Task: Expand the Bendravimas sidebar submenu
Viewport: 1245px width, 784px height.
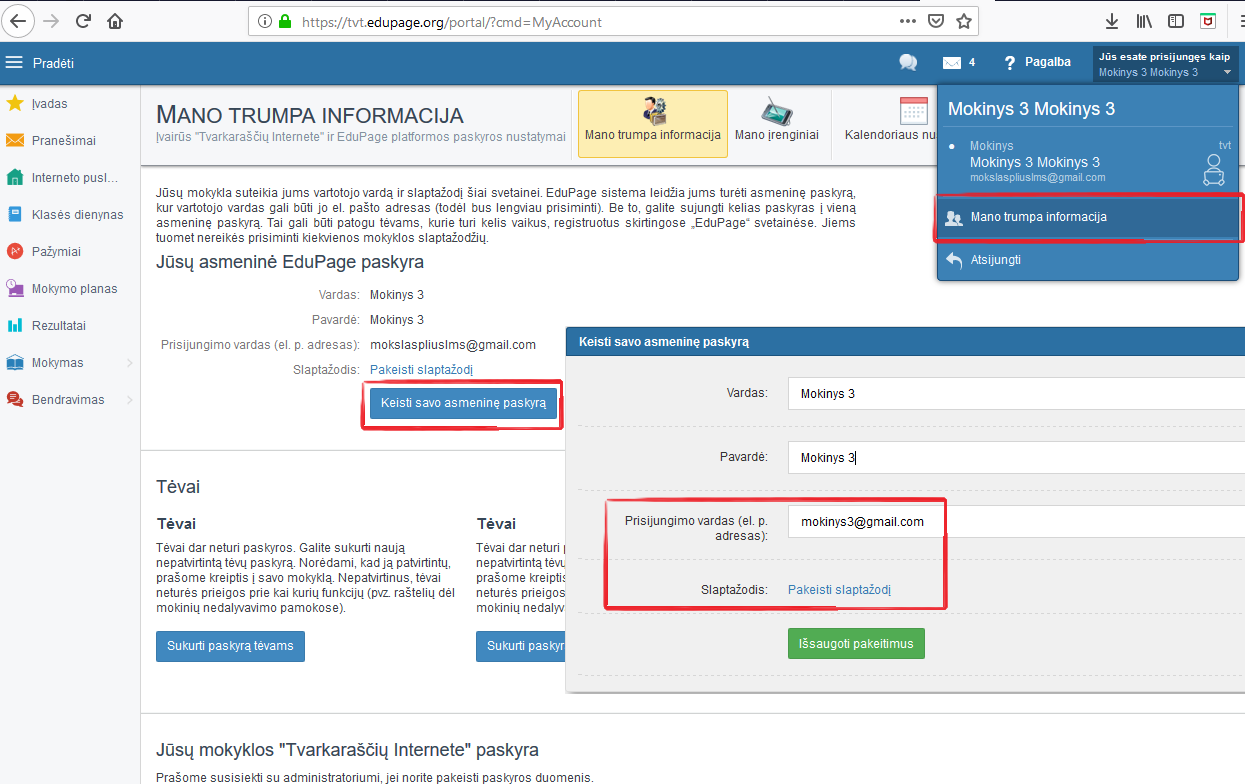Action: 129,400
